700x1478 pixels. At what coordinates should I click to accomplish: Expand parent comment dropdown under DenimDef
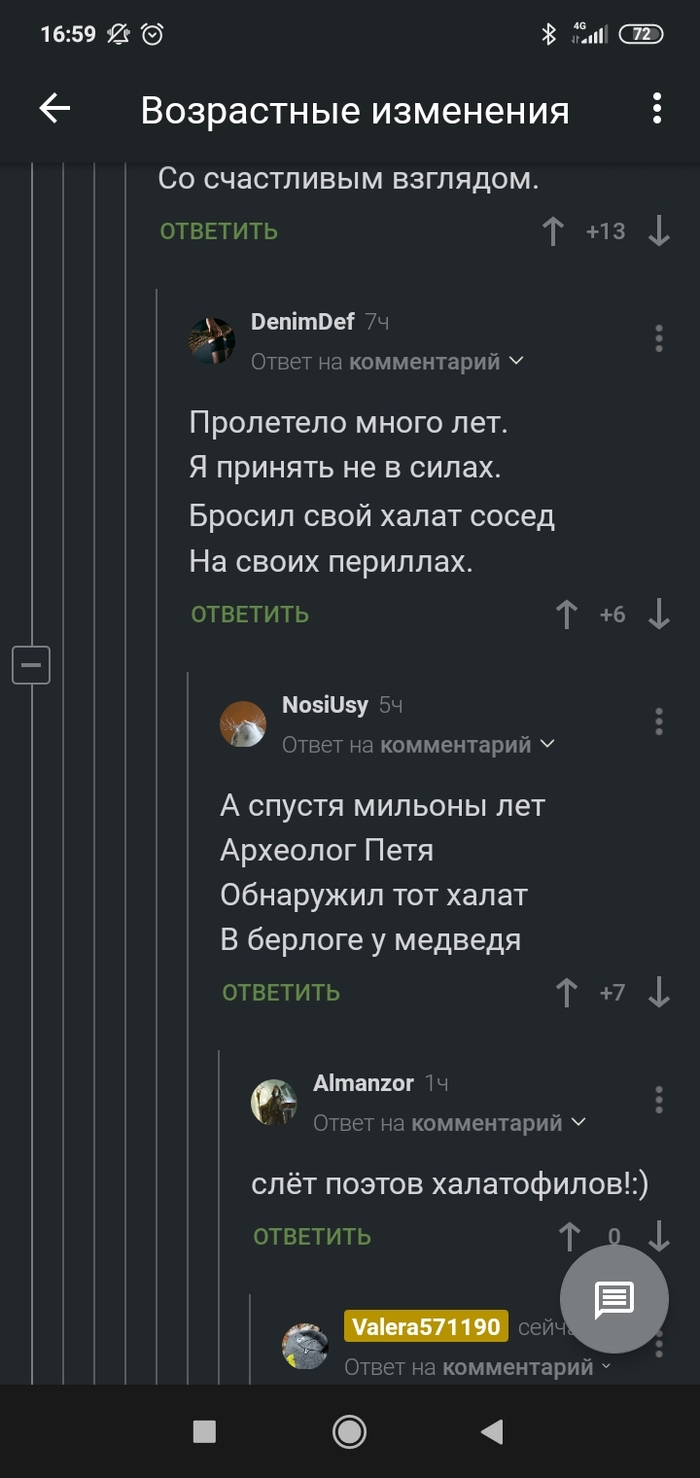tap(517, 361)
